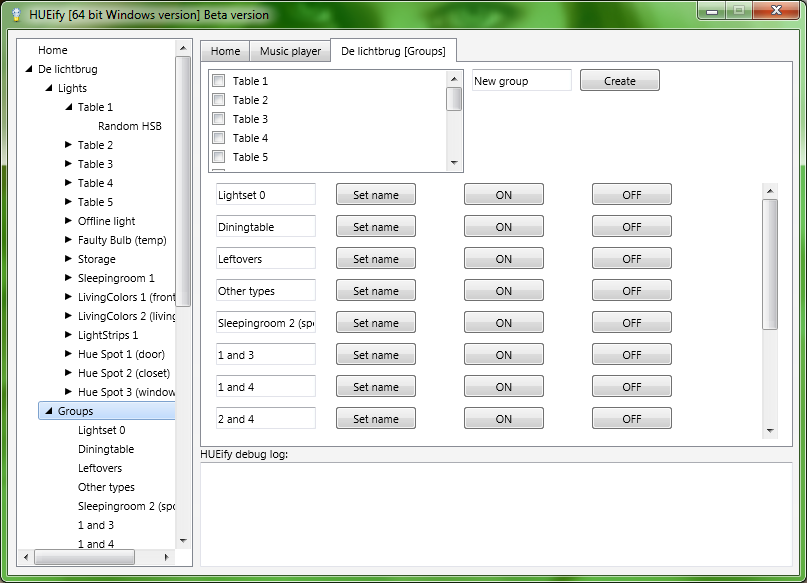Click the tree horizontal scrollbar thumb
Viewport: 807px width, 583px height.
(x=84, y=557)
